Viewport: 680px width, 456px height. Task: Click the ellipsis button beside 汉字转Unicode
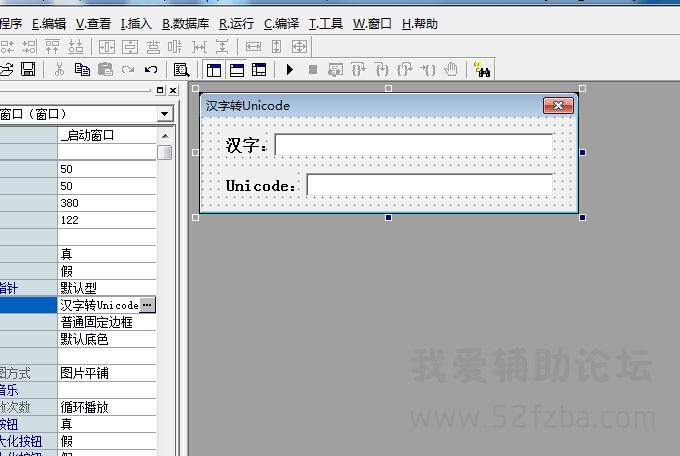coord(147,305)
